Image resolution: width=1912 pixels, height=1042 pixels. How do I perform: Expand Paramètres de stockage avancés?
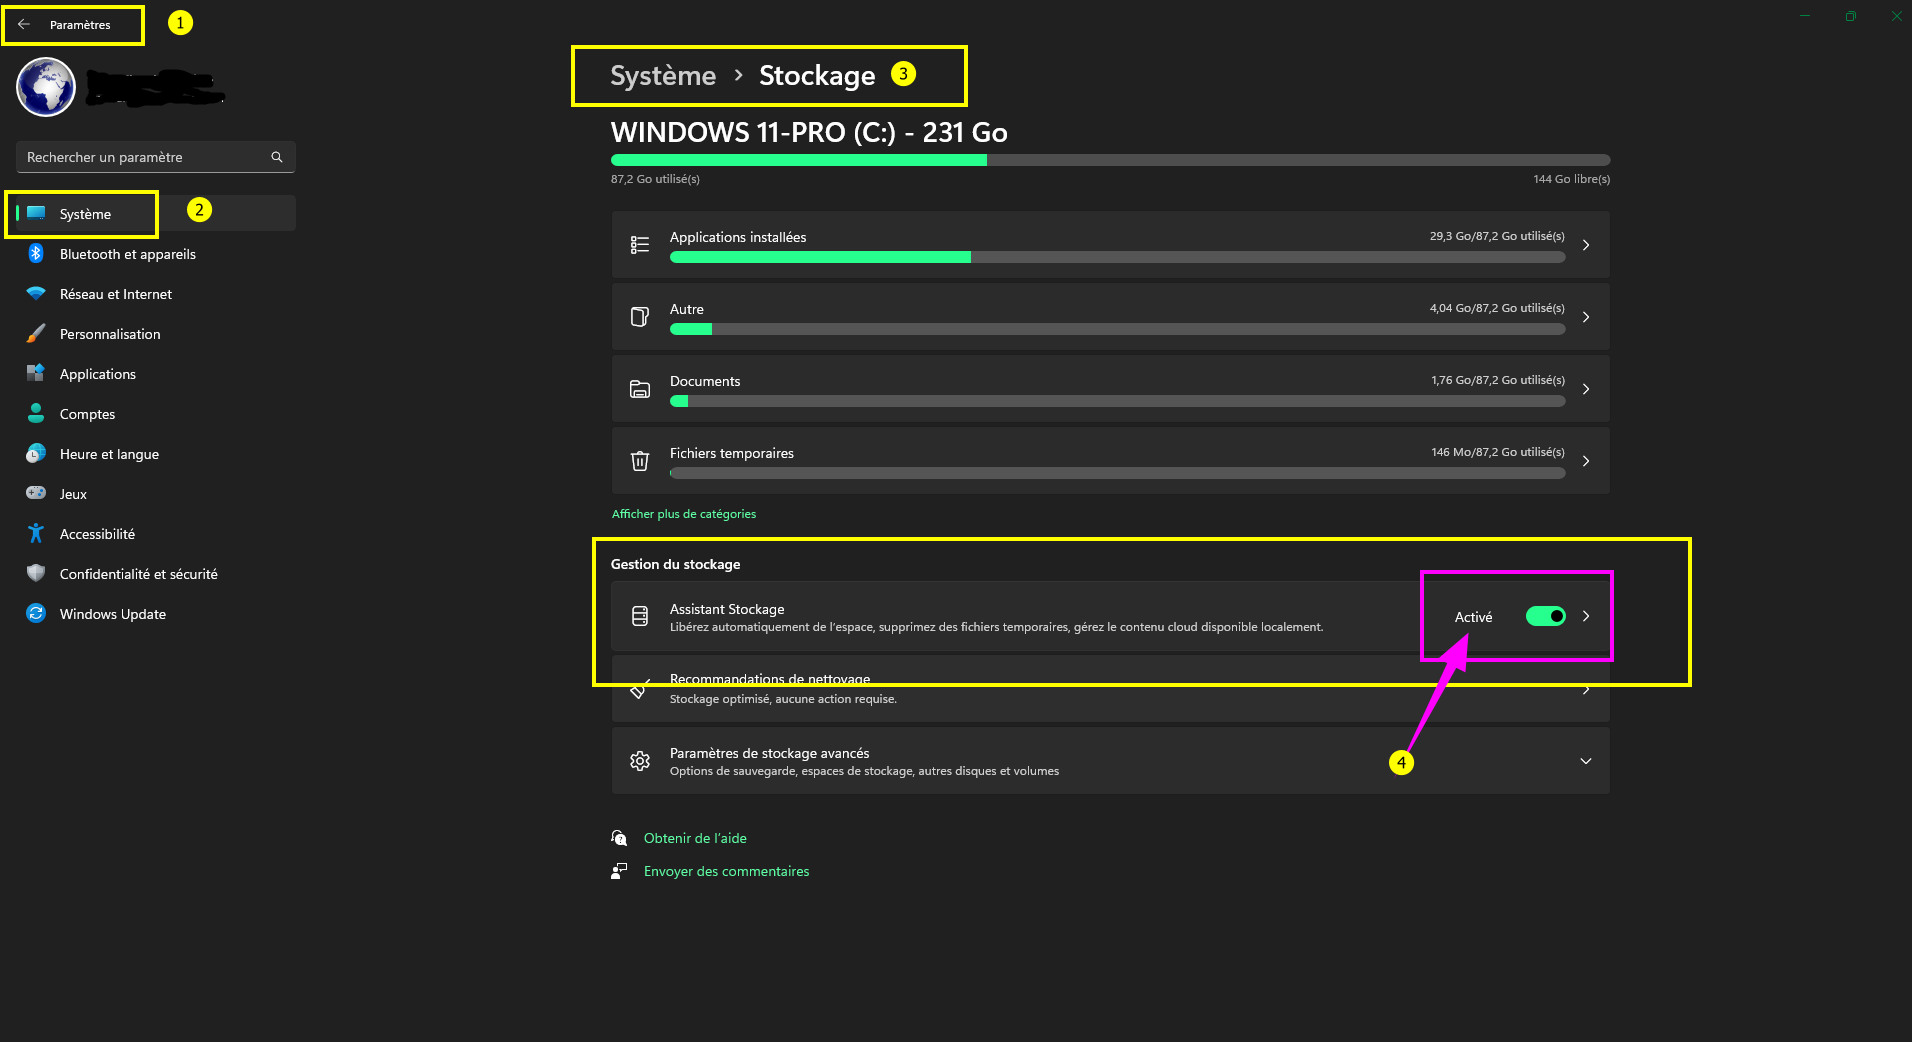(x=1585, y=761)
